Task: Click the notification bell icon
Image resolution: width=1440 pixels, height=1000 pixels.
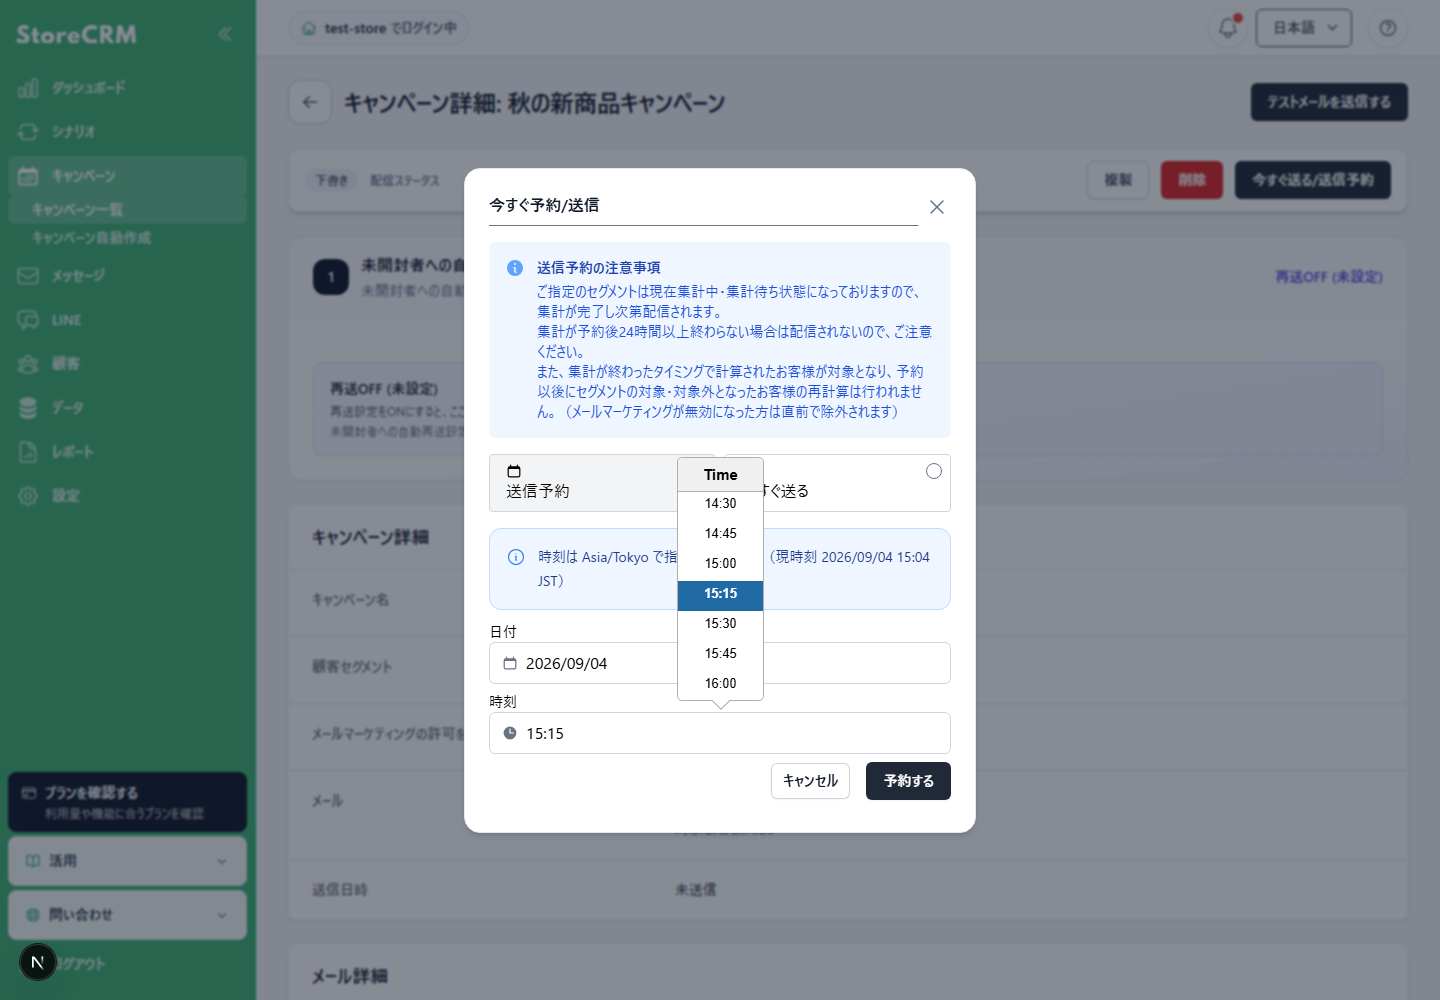Action: (x=1228, y=28)
